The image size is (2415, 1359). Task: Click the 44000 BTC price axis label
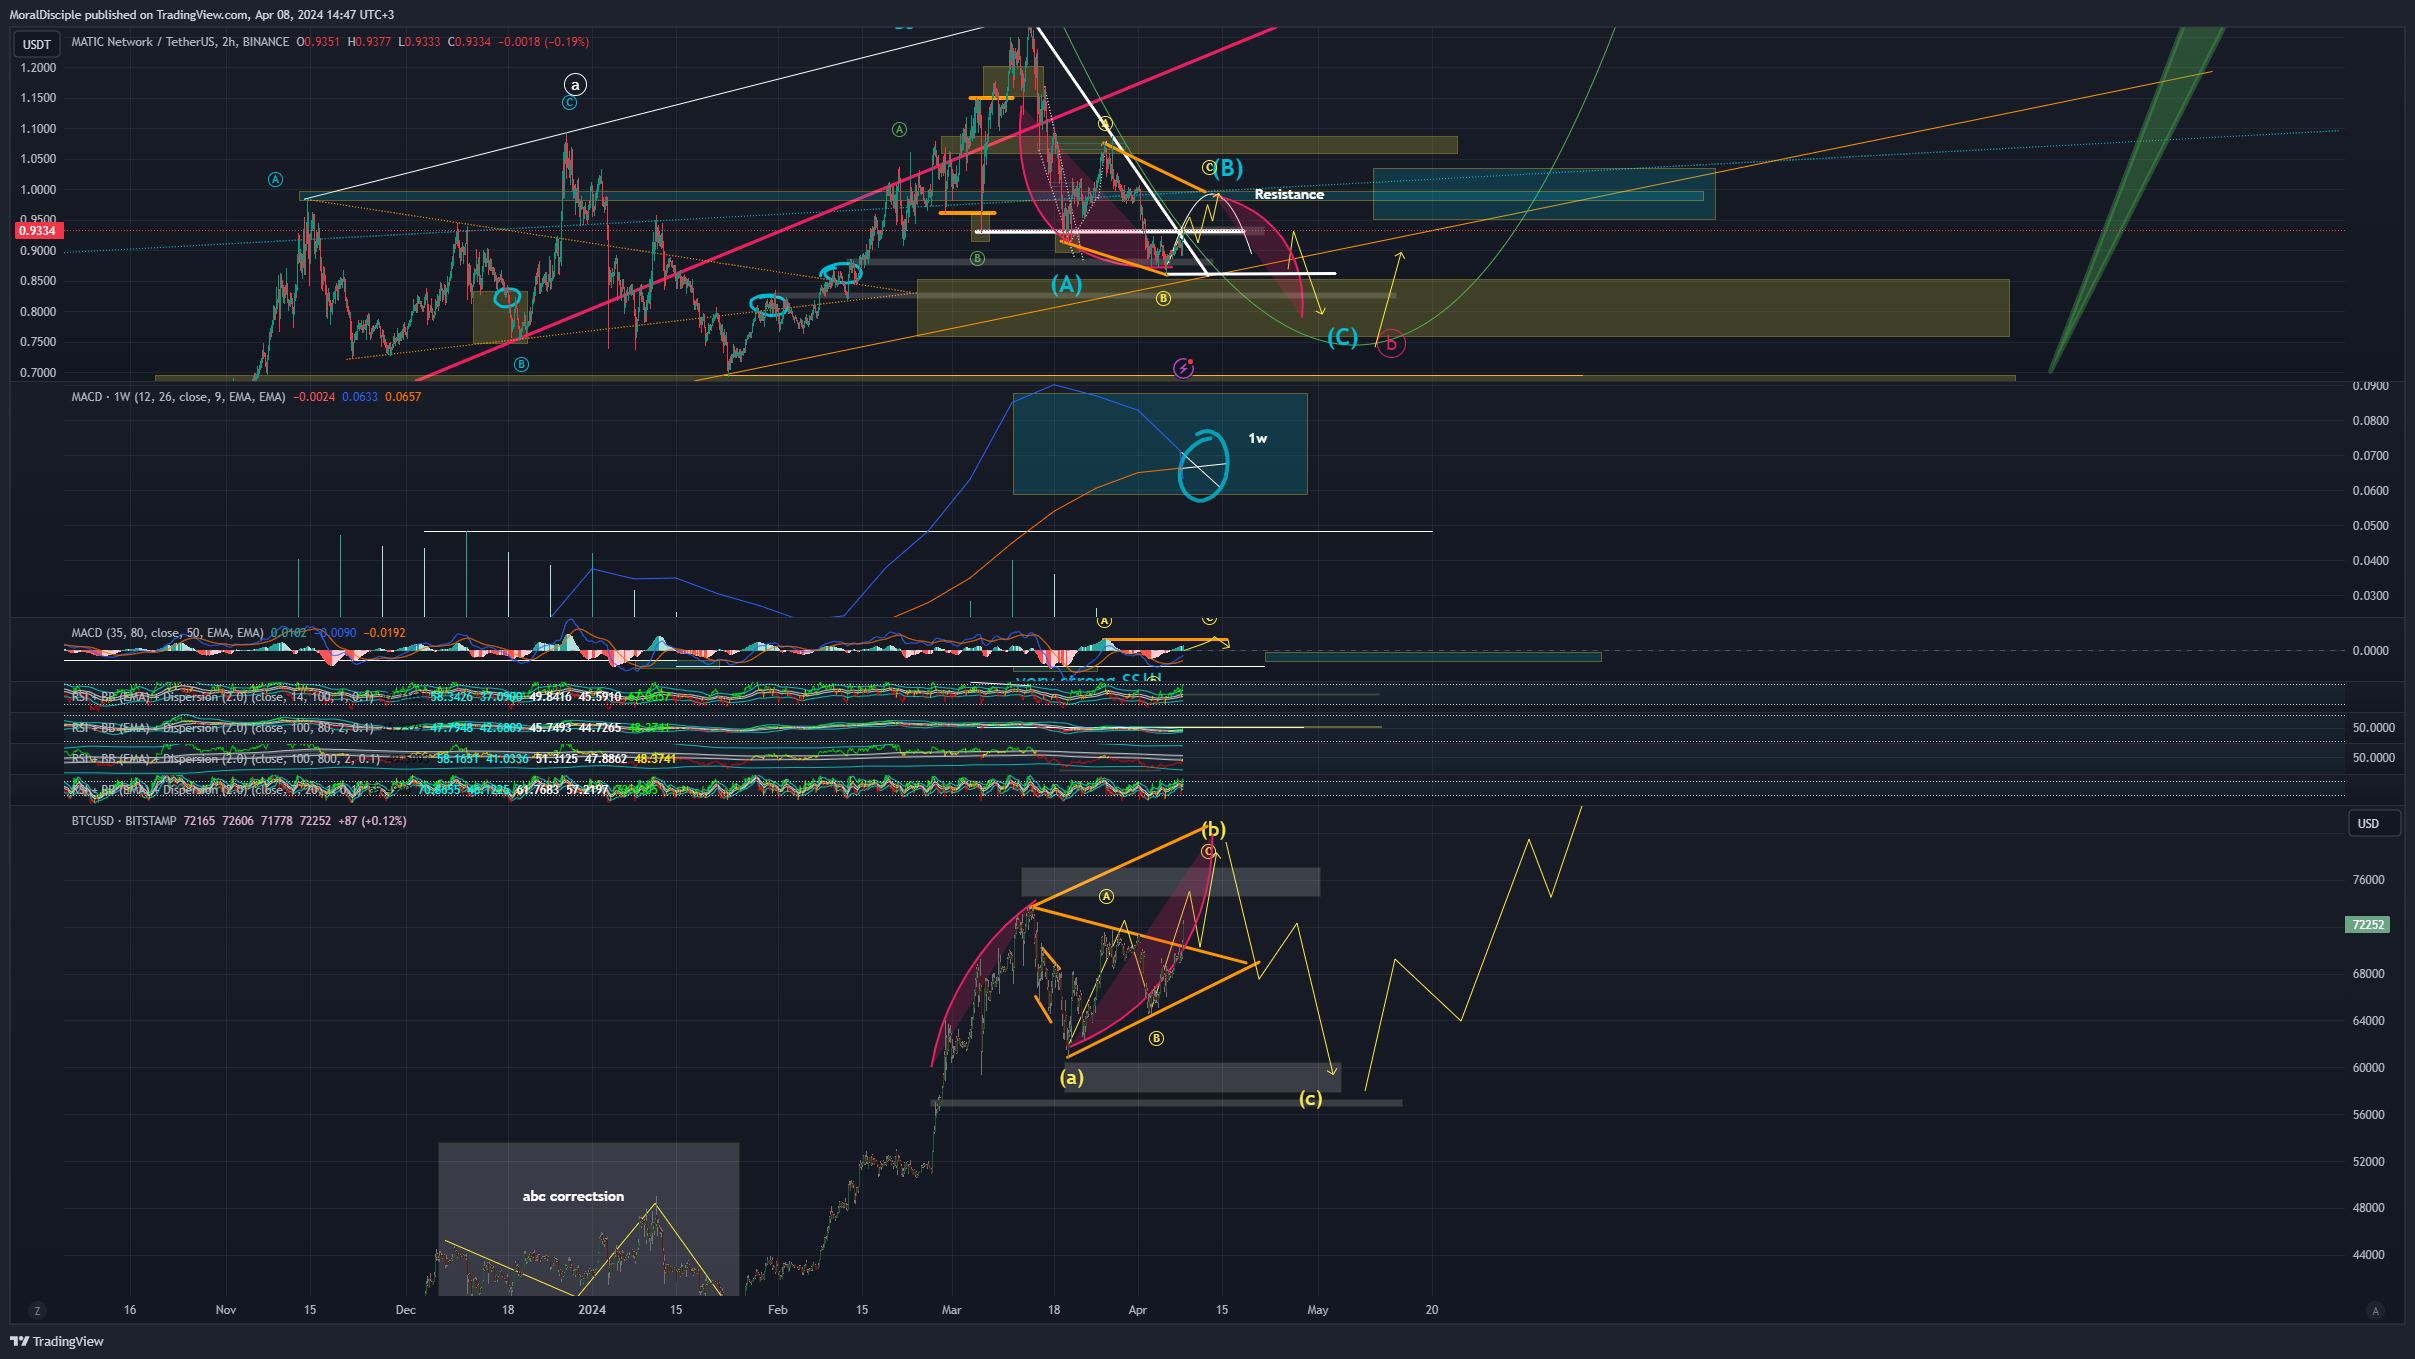[x=2368, y=1255]
